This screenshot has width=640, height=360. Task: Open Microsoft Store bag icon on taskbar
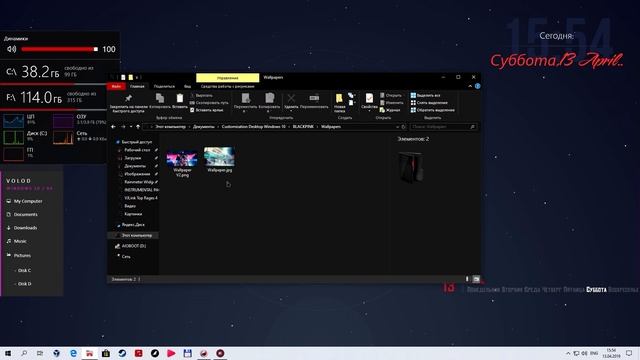106,353
